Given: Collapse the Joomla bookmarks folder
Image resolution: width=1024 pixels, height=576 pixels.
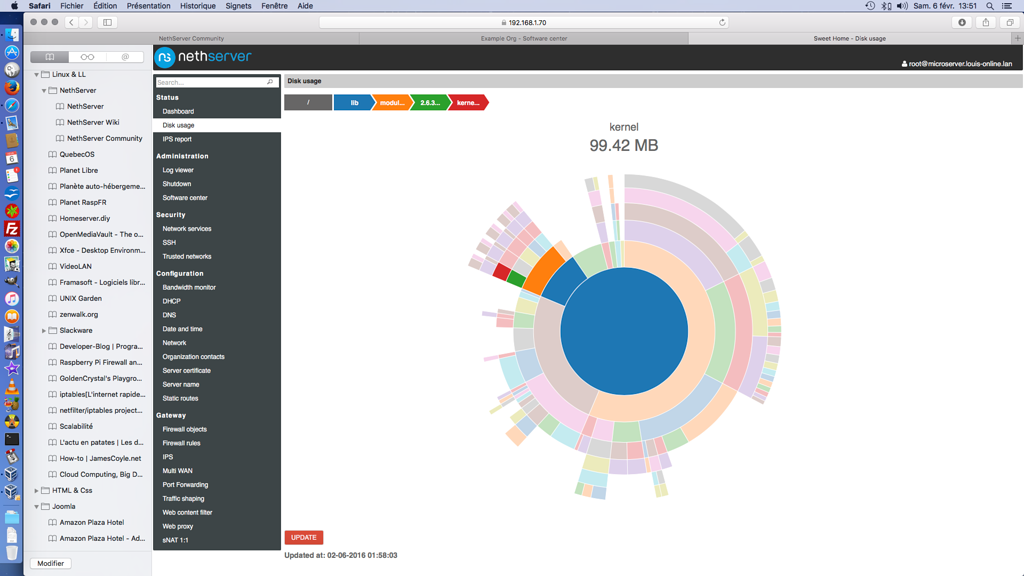Looking at the screenshot, I should [37, 507].
